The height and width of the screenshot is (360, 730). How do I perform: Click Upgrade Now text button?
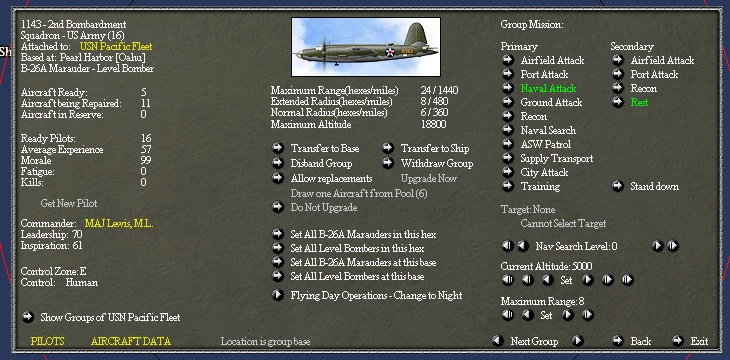[x=429, y=178]
